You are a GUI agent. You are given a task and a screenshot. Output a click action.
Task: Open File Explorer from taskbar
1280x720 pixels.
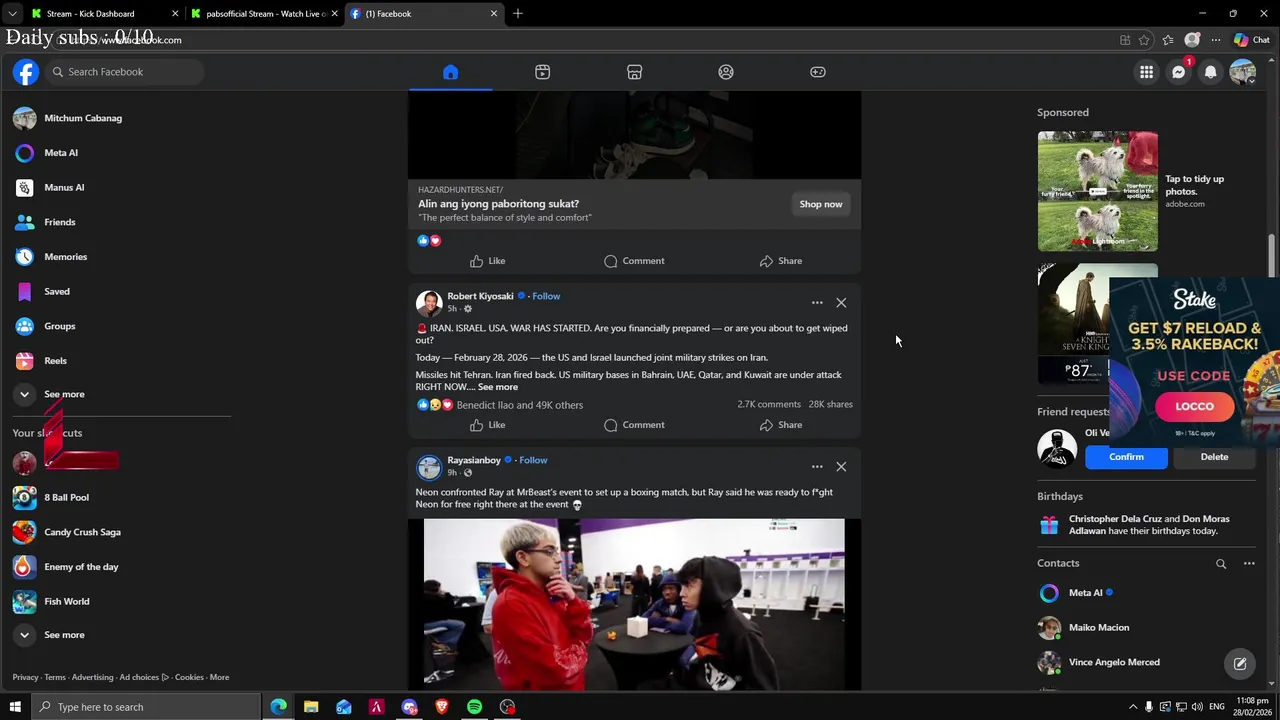(x=311, y=707)
